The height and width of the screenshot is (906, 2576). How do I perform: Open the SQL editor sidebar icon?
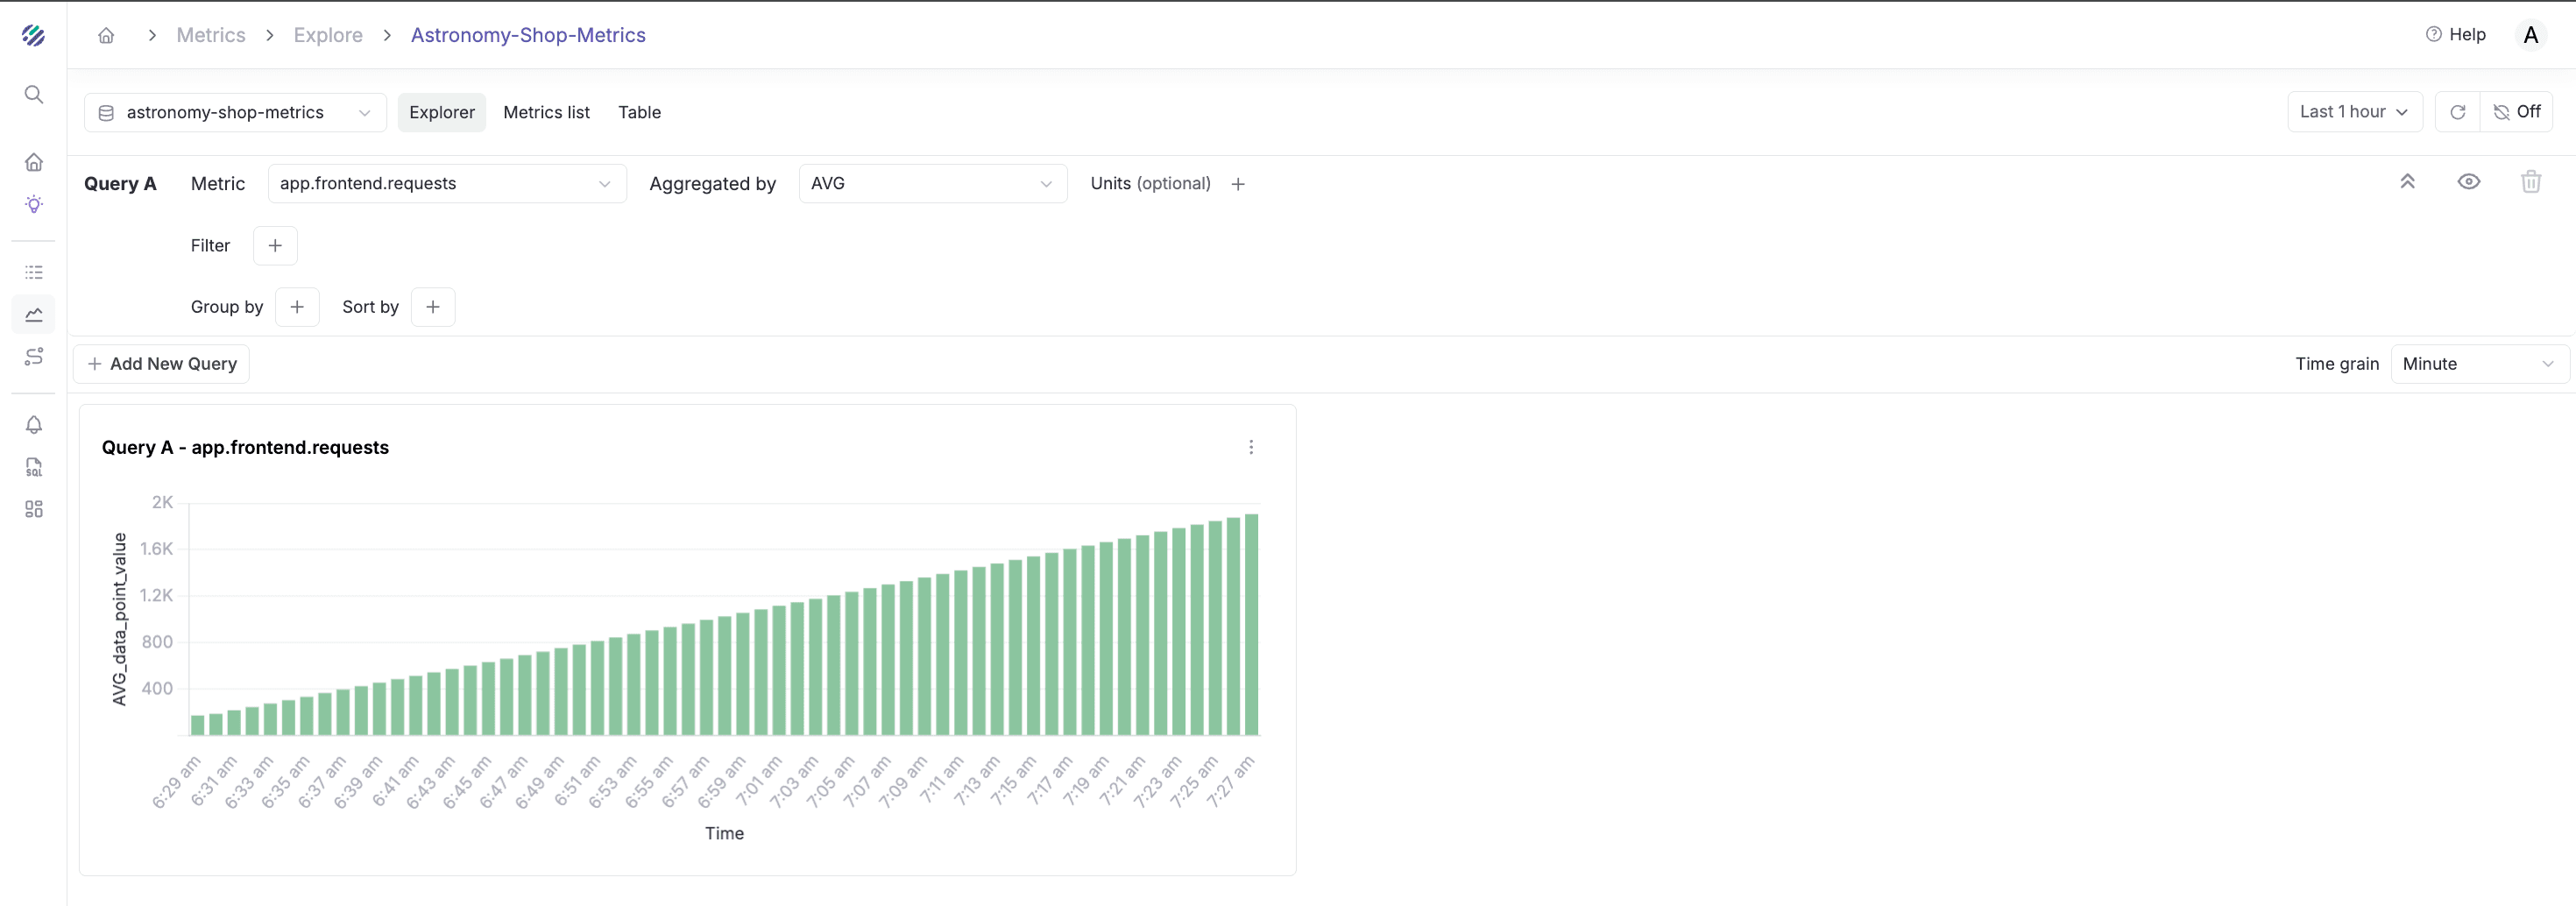coord(33,467)
